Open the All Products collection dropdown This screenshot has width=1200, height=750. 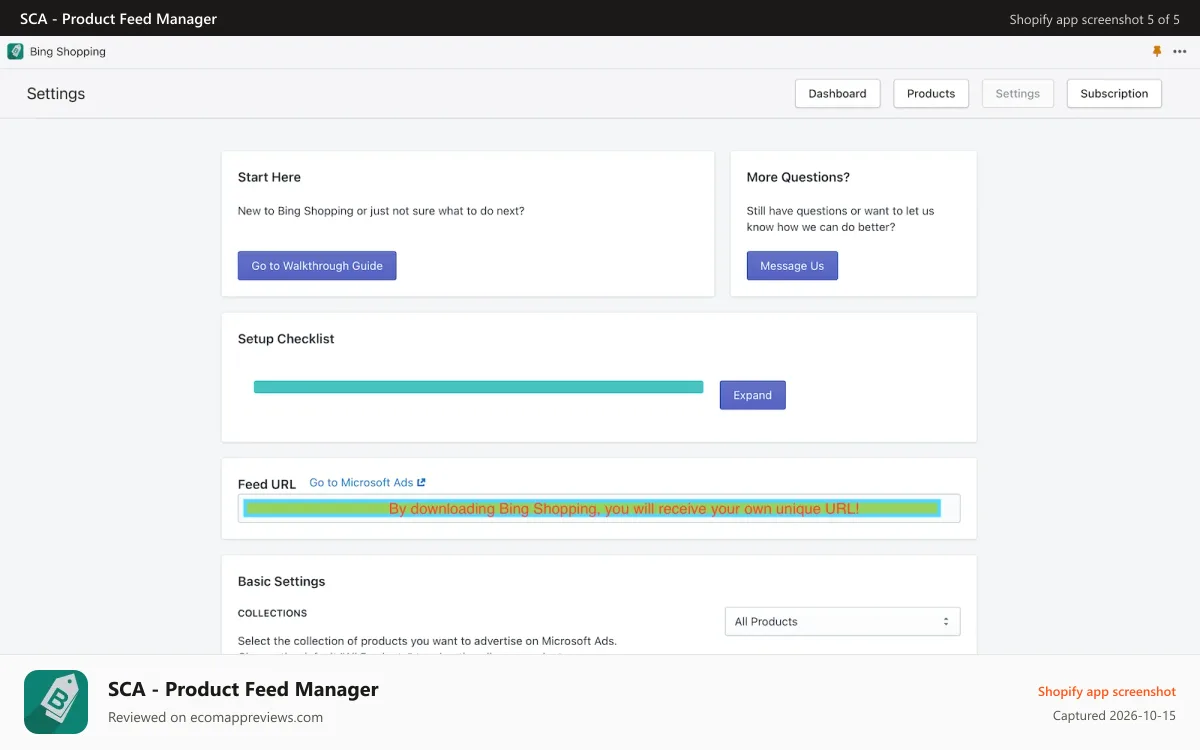[x=842, y=621]
